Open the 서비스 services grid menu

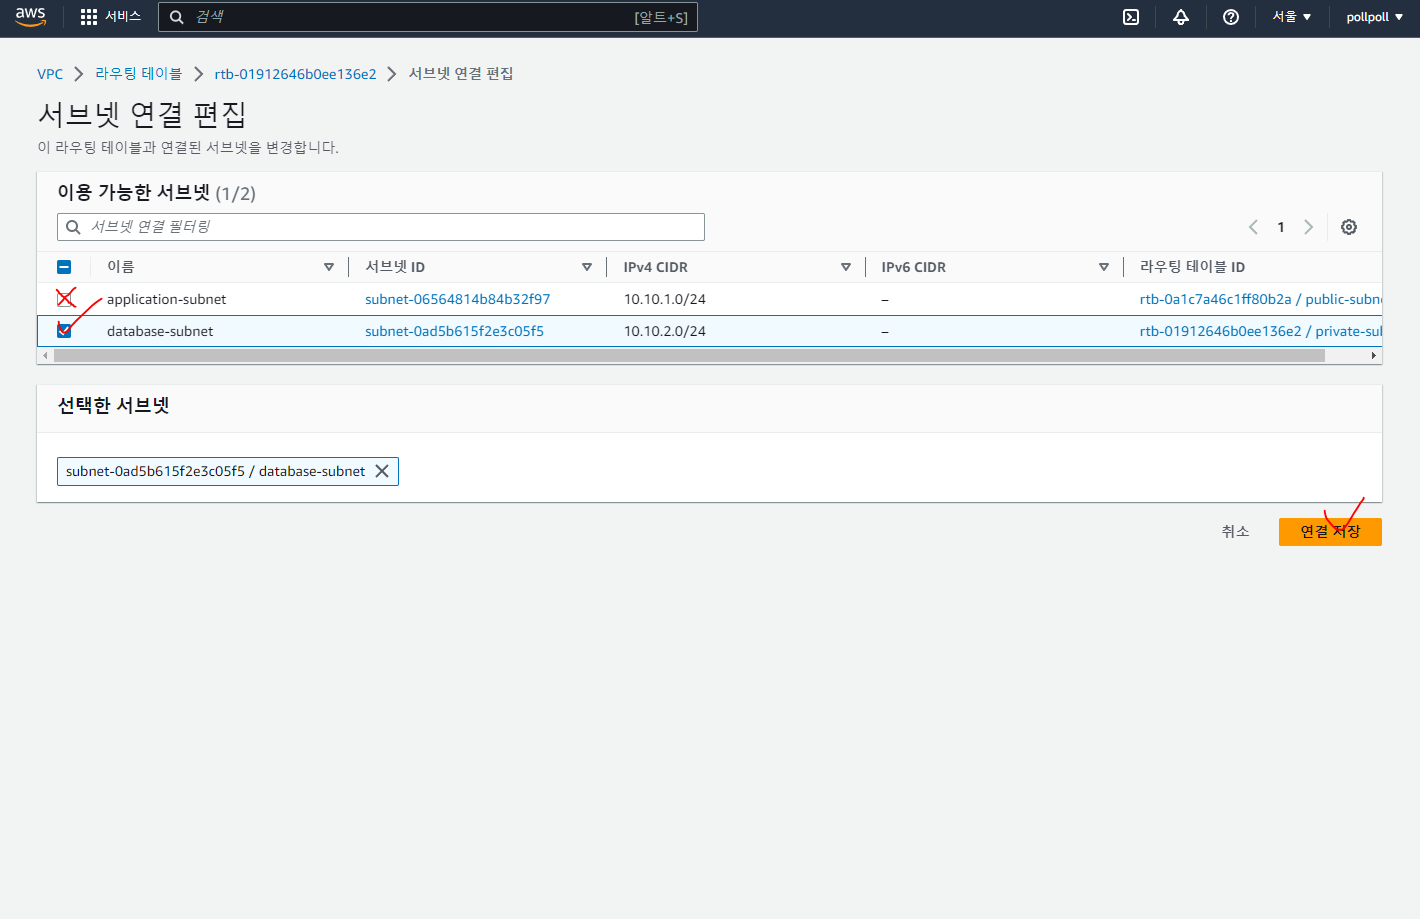[x=111, y=17]
